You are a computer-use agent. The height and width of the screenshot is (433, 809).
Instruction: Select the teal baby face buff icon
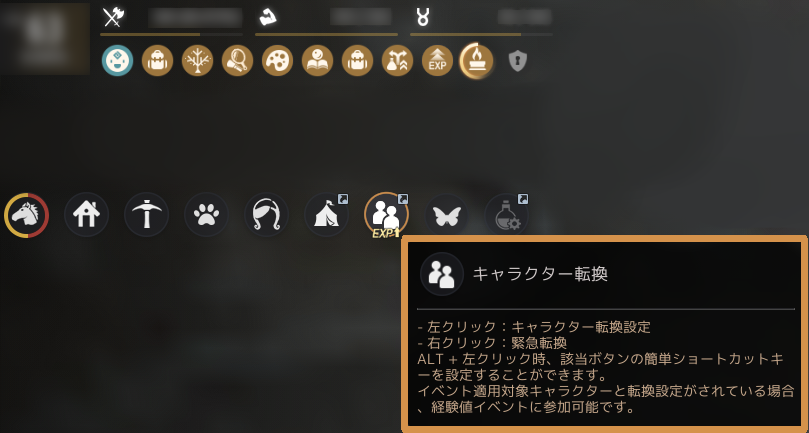pos(117,60)
